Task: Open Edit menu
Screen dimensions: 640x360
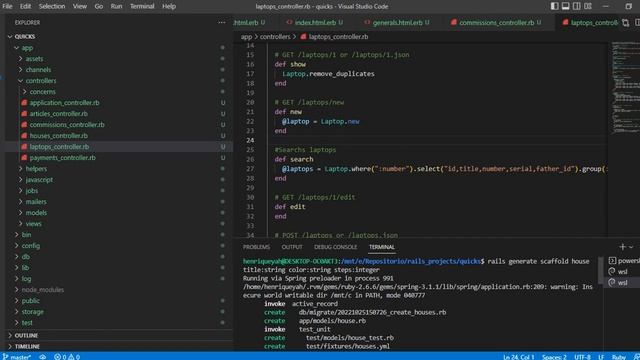Action: pyautogui.click(x=25, y=6)
